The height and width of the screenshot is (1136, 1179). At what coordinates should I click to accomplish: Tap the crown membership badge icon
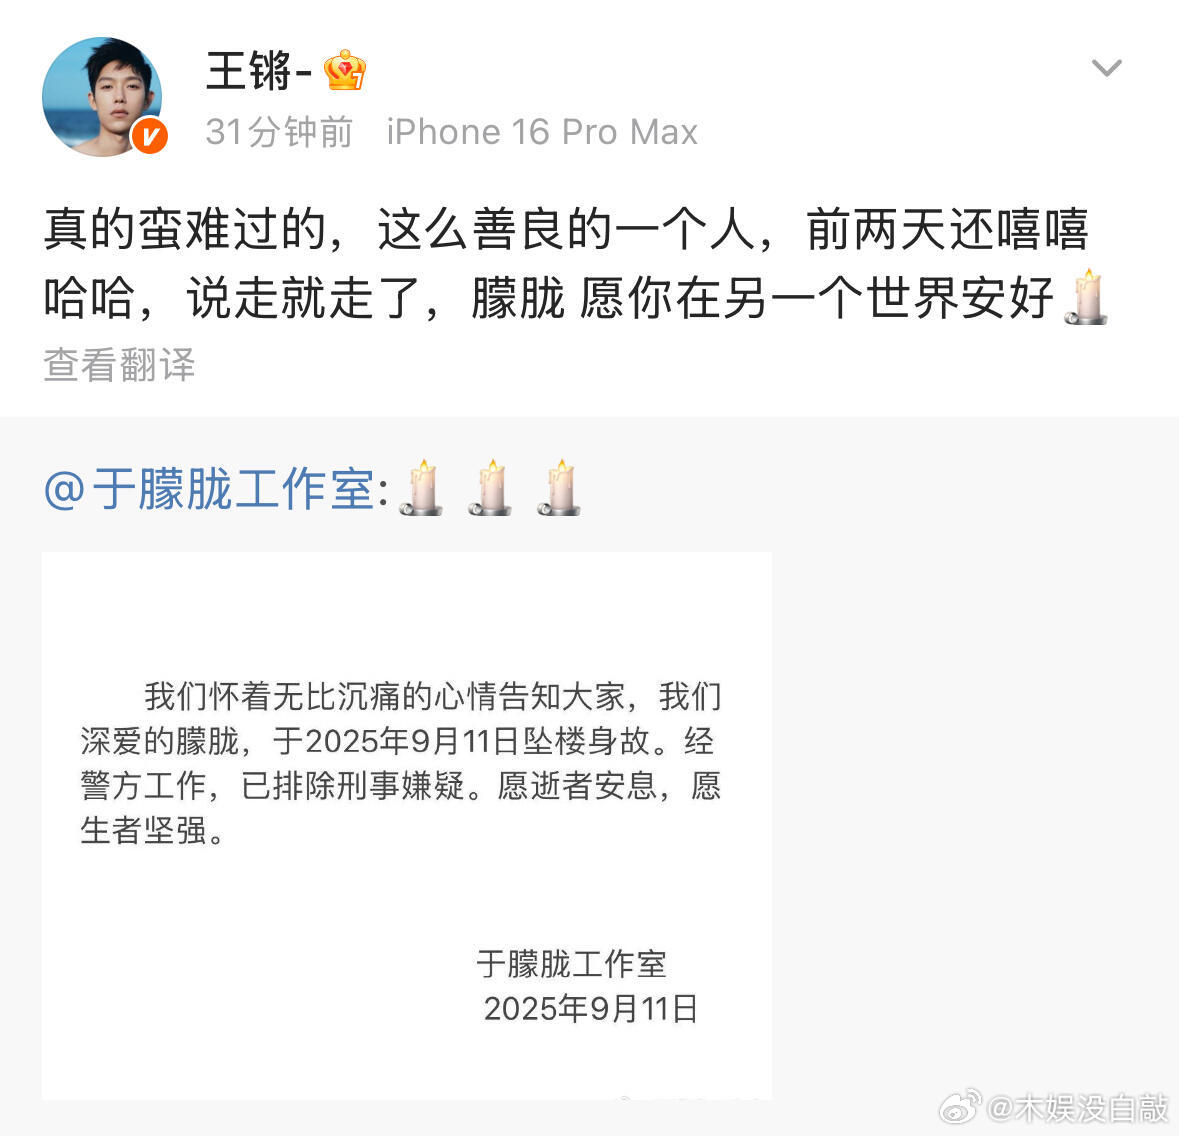click(344, 70)
